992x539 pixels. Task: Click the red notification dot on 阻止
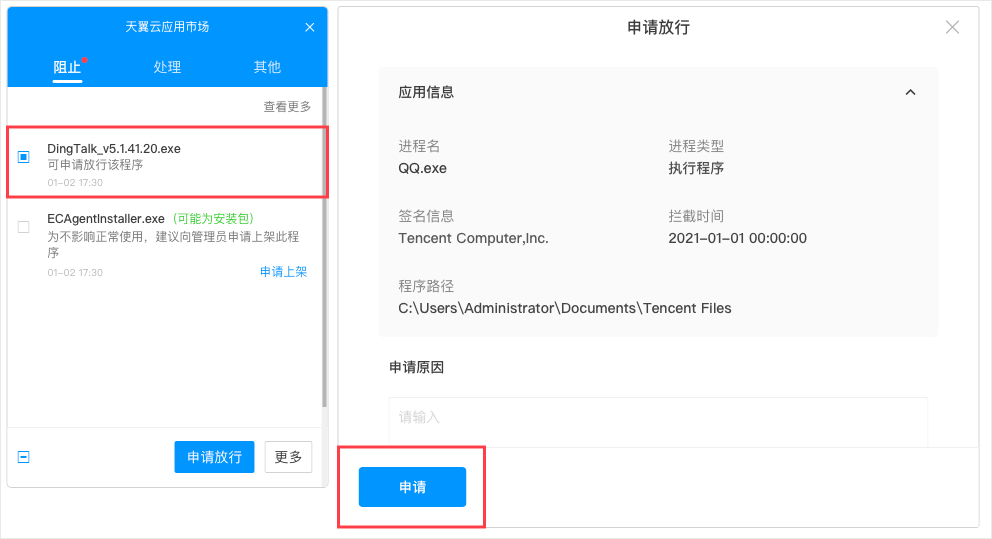85,60
